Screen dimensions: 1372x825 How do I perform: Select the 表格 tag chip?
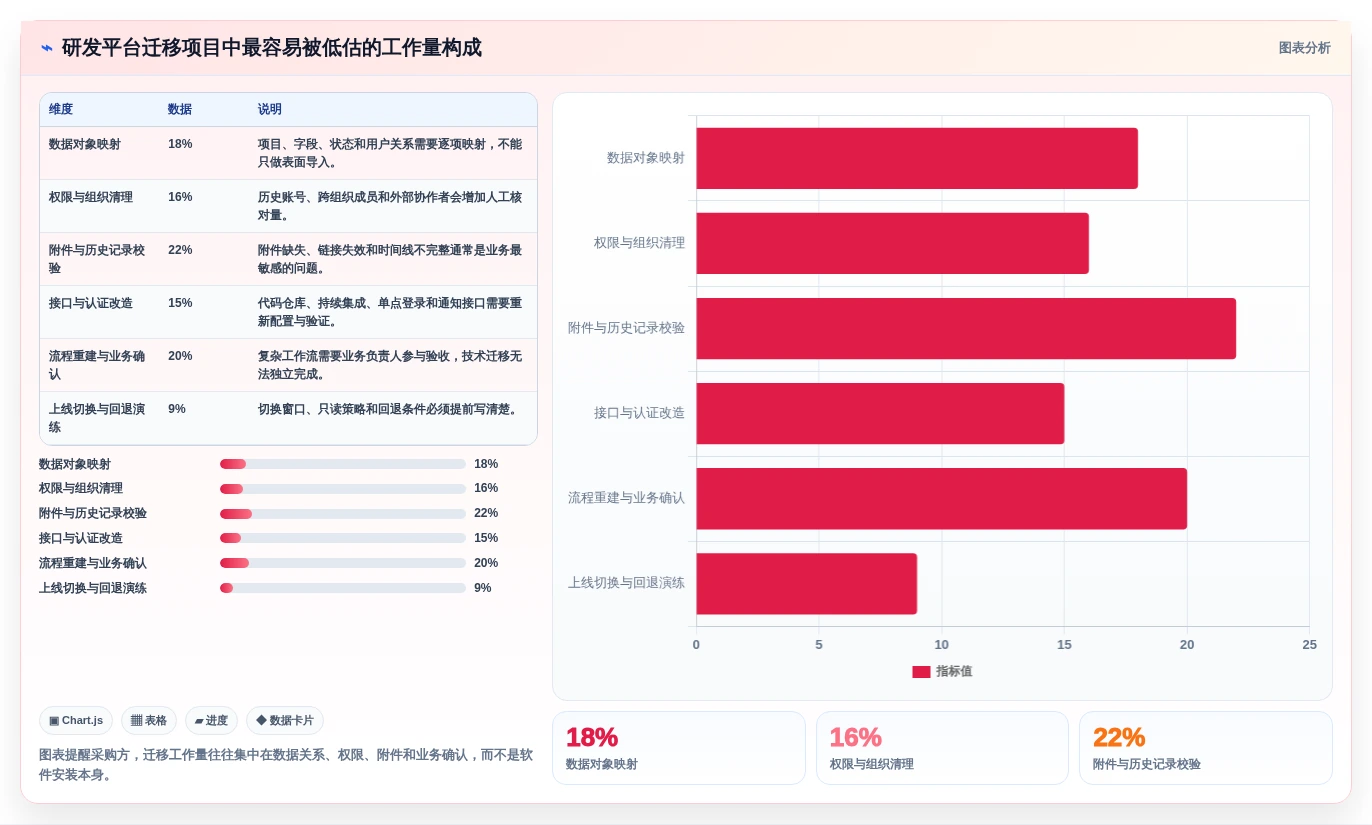coord(149,721)
